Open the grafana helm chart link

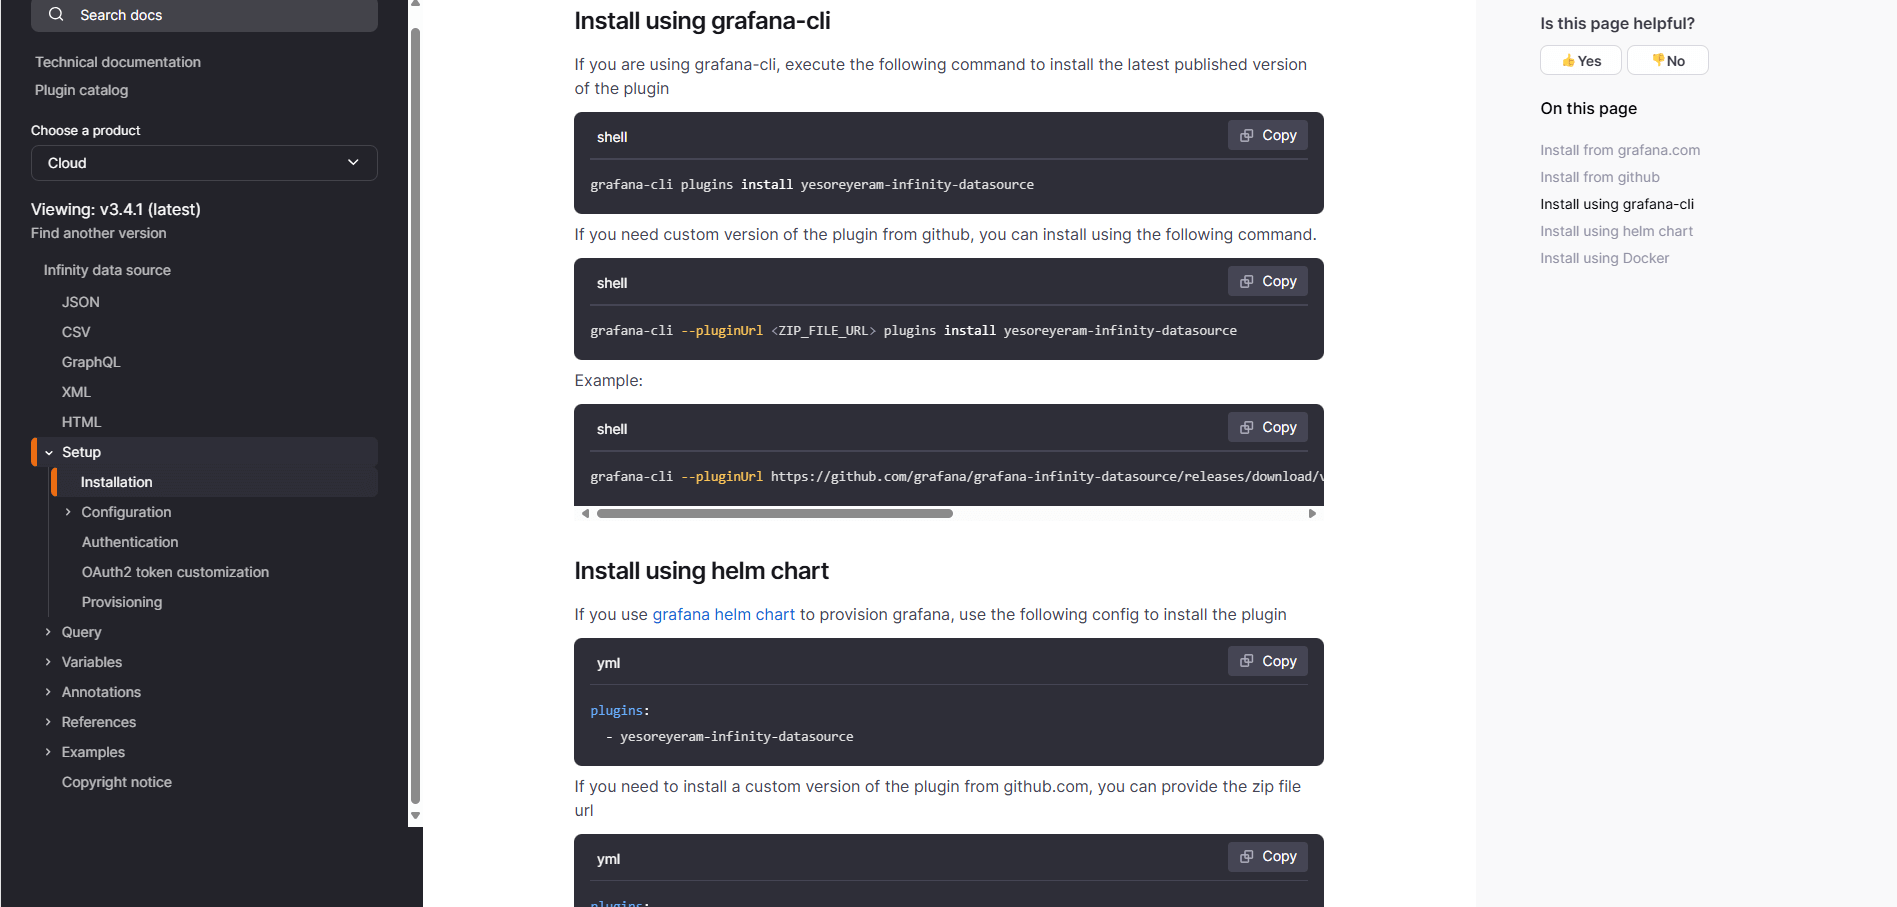coord(723,614)
